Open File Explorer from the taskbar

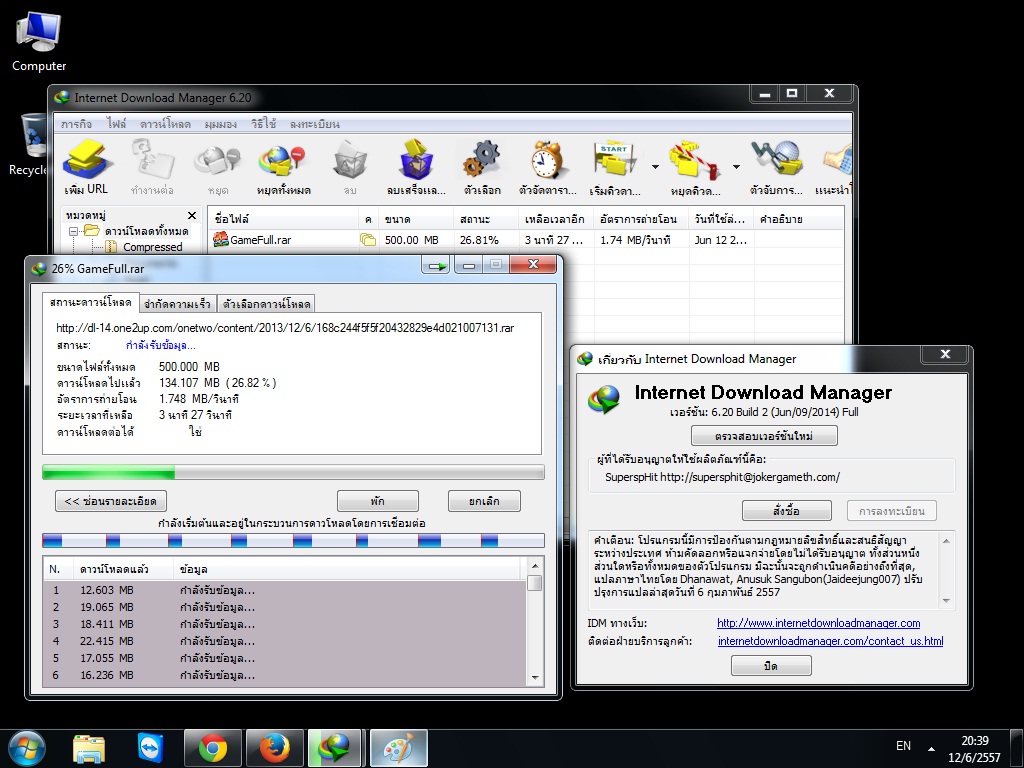(x=89, y=748)
